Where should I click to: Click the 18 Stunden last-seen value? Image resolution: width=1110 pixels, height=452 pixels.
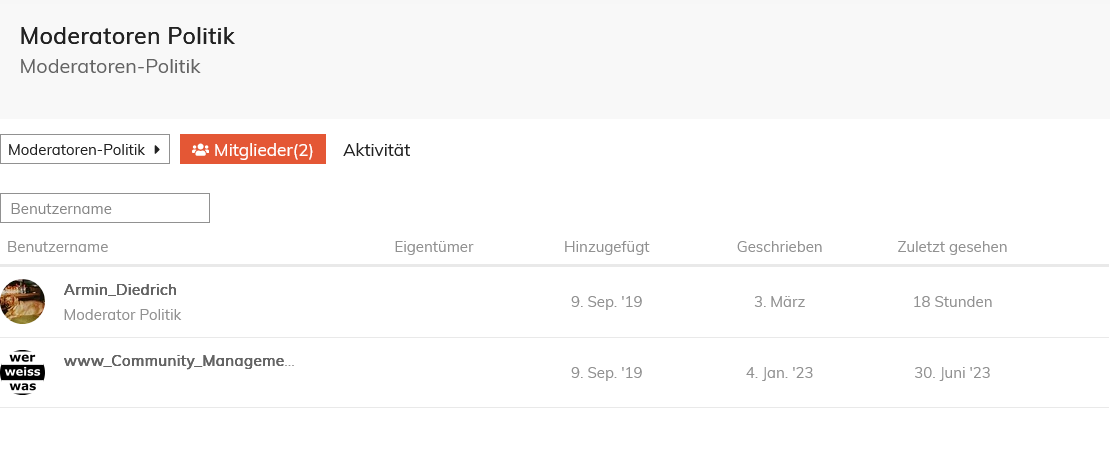click(x=952, y=302)
